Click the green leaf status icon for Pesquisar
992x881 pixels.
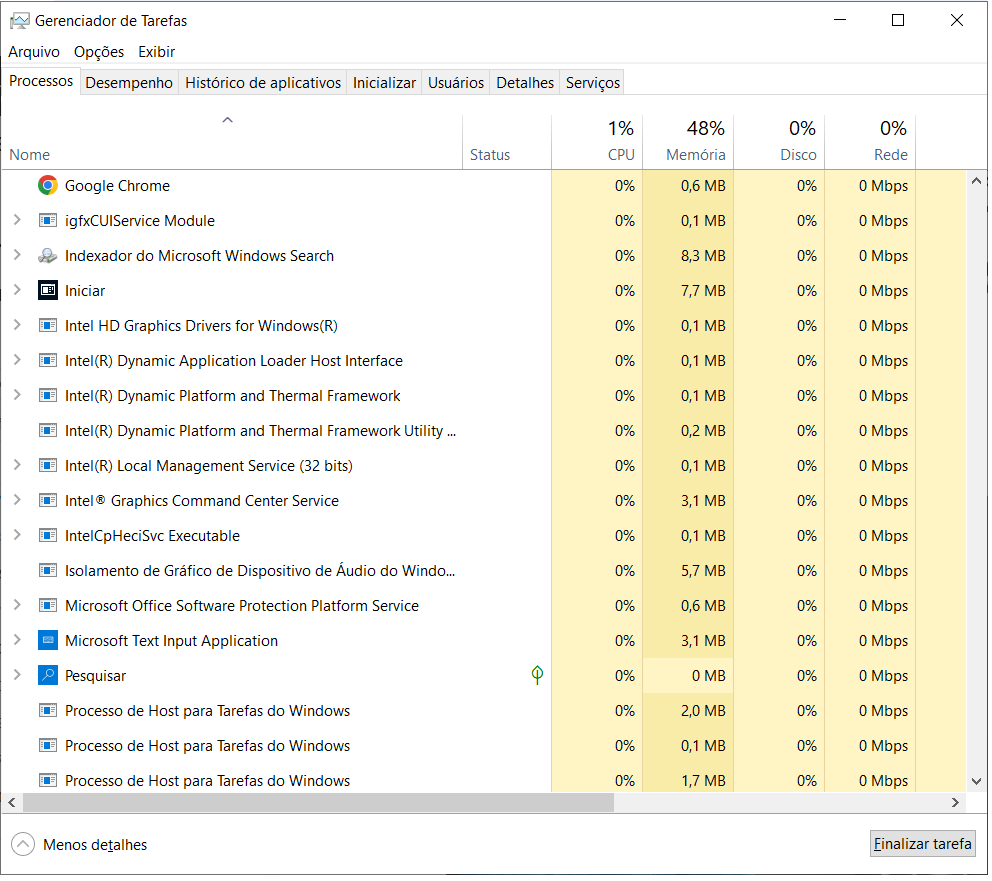(x=537, y=675)
